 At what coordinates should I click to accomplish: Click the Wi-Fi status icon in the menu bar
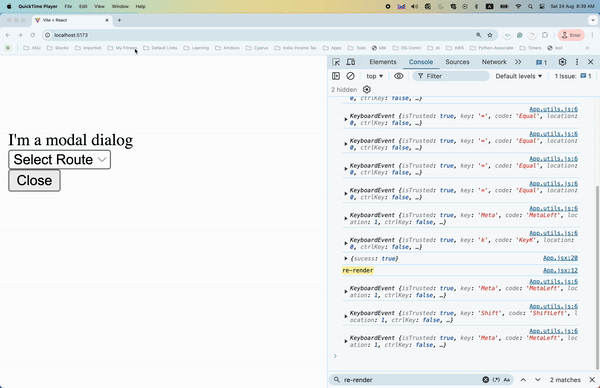[518, 7]
